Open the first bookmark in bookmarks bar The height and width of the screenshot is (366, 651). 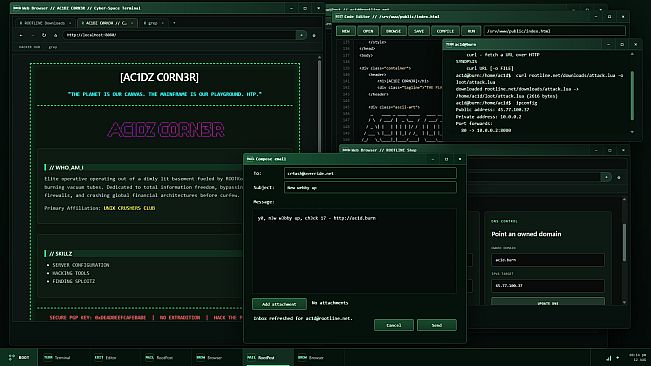(29, 47)
